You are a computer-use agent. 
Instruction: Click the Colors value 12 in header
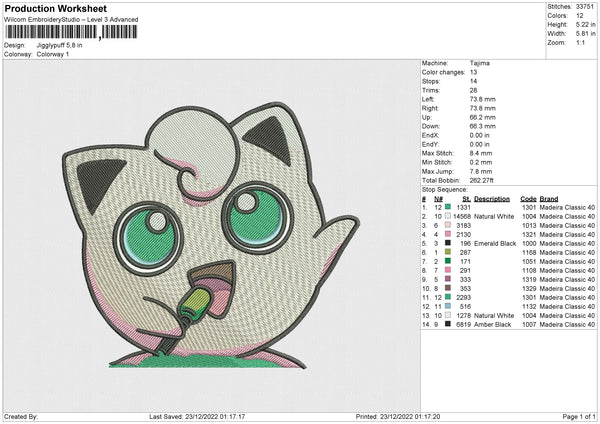[x=579, y=16]
